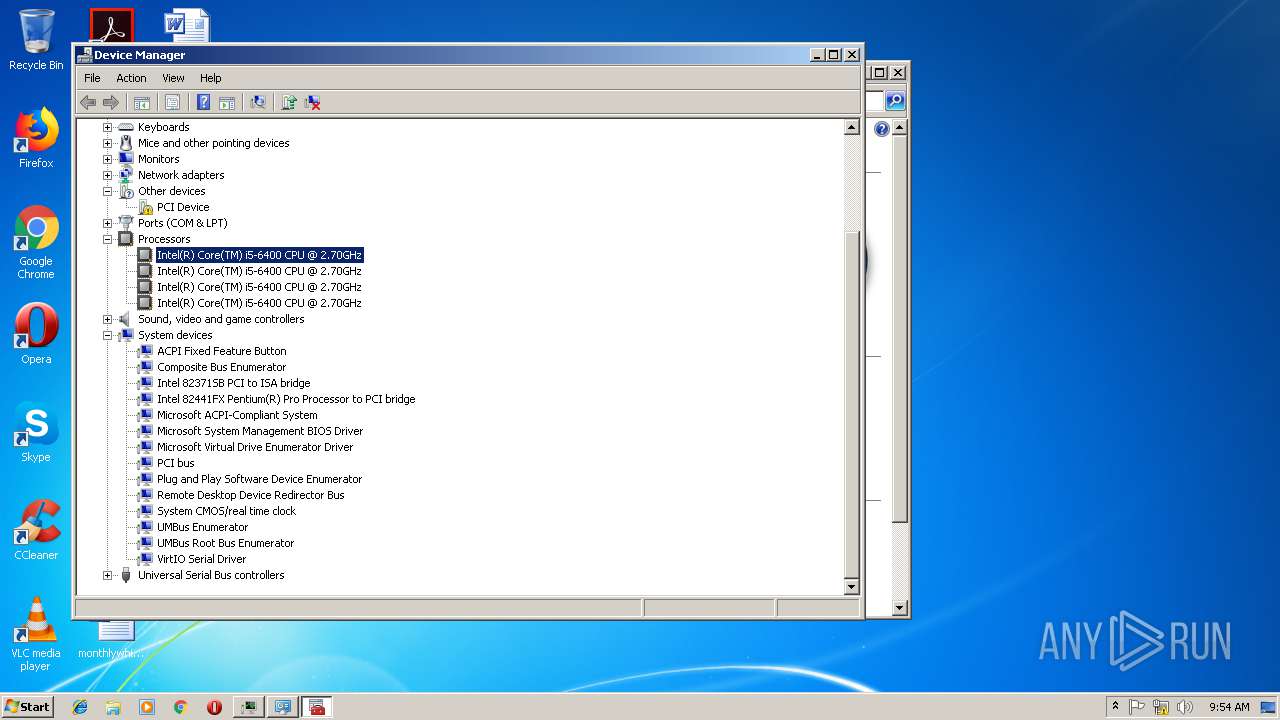Select Microsoft Virtual Drive Enumerator Driver
This screenshot has width=1280, height=720.
pyautogui.click(x=255, y=447)
